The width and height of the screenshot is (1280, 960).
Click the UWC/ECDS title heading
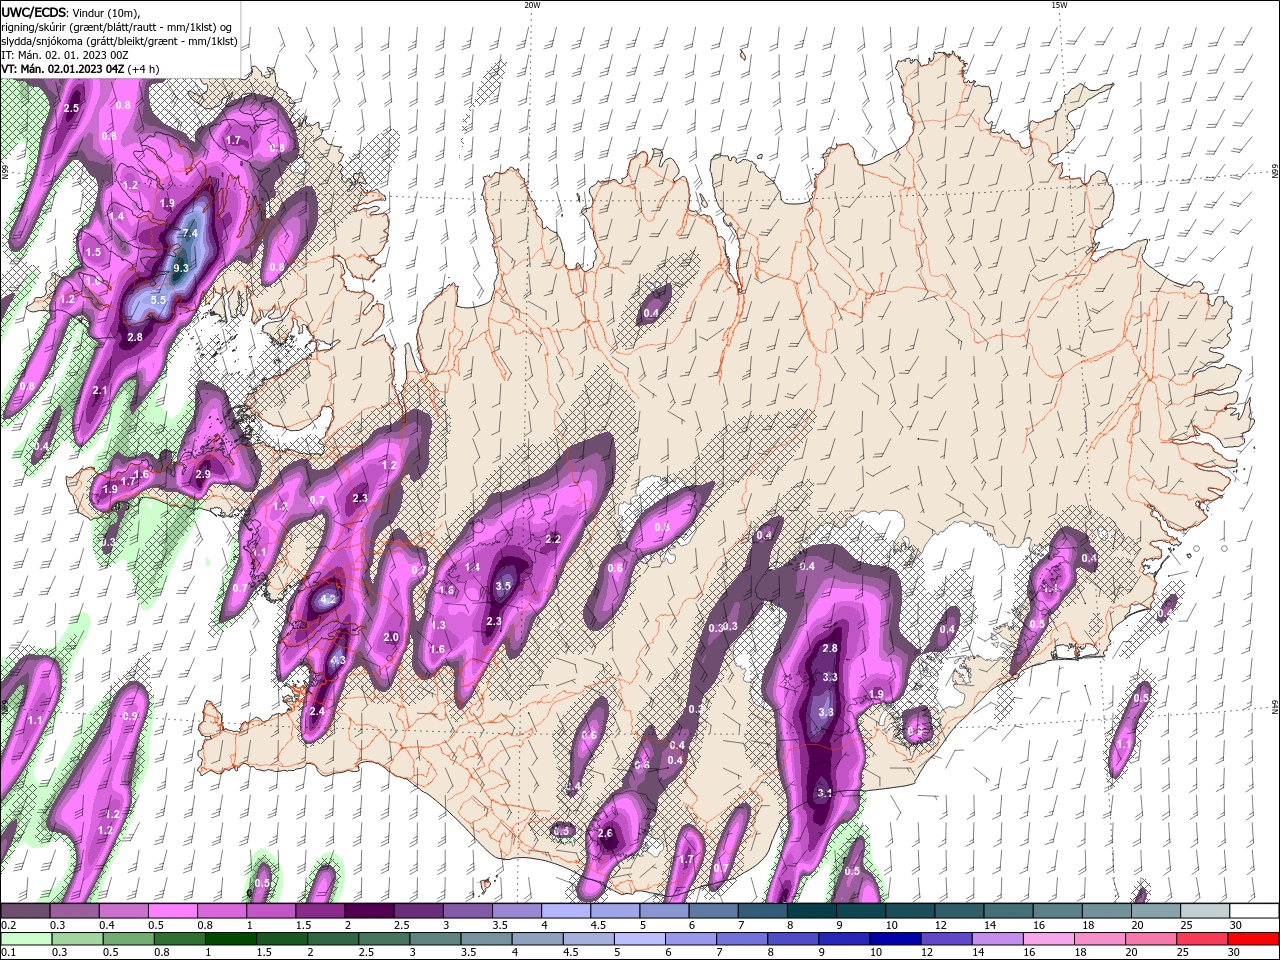pyautogui.click(x=32, y=12)
